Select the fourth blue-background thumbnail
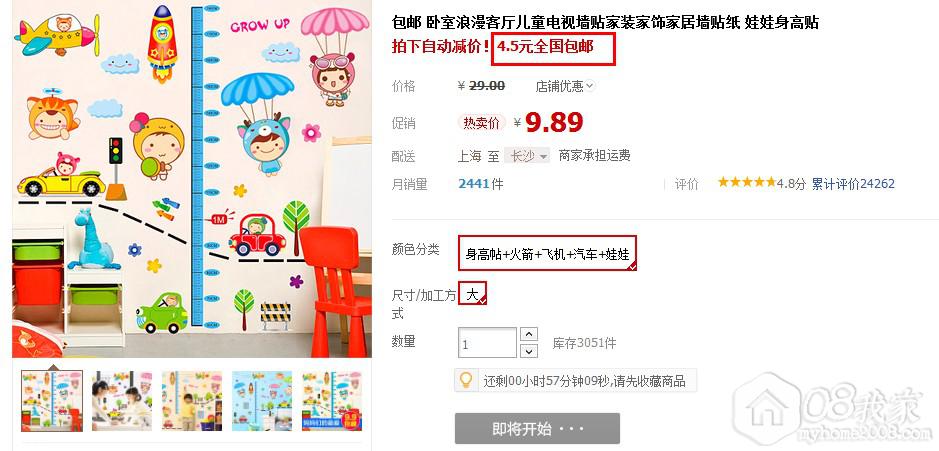The height and width of the screenshot is (451, 939). click(x=262, y=401)
